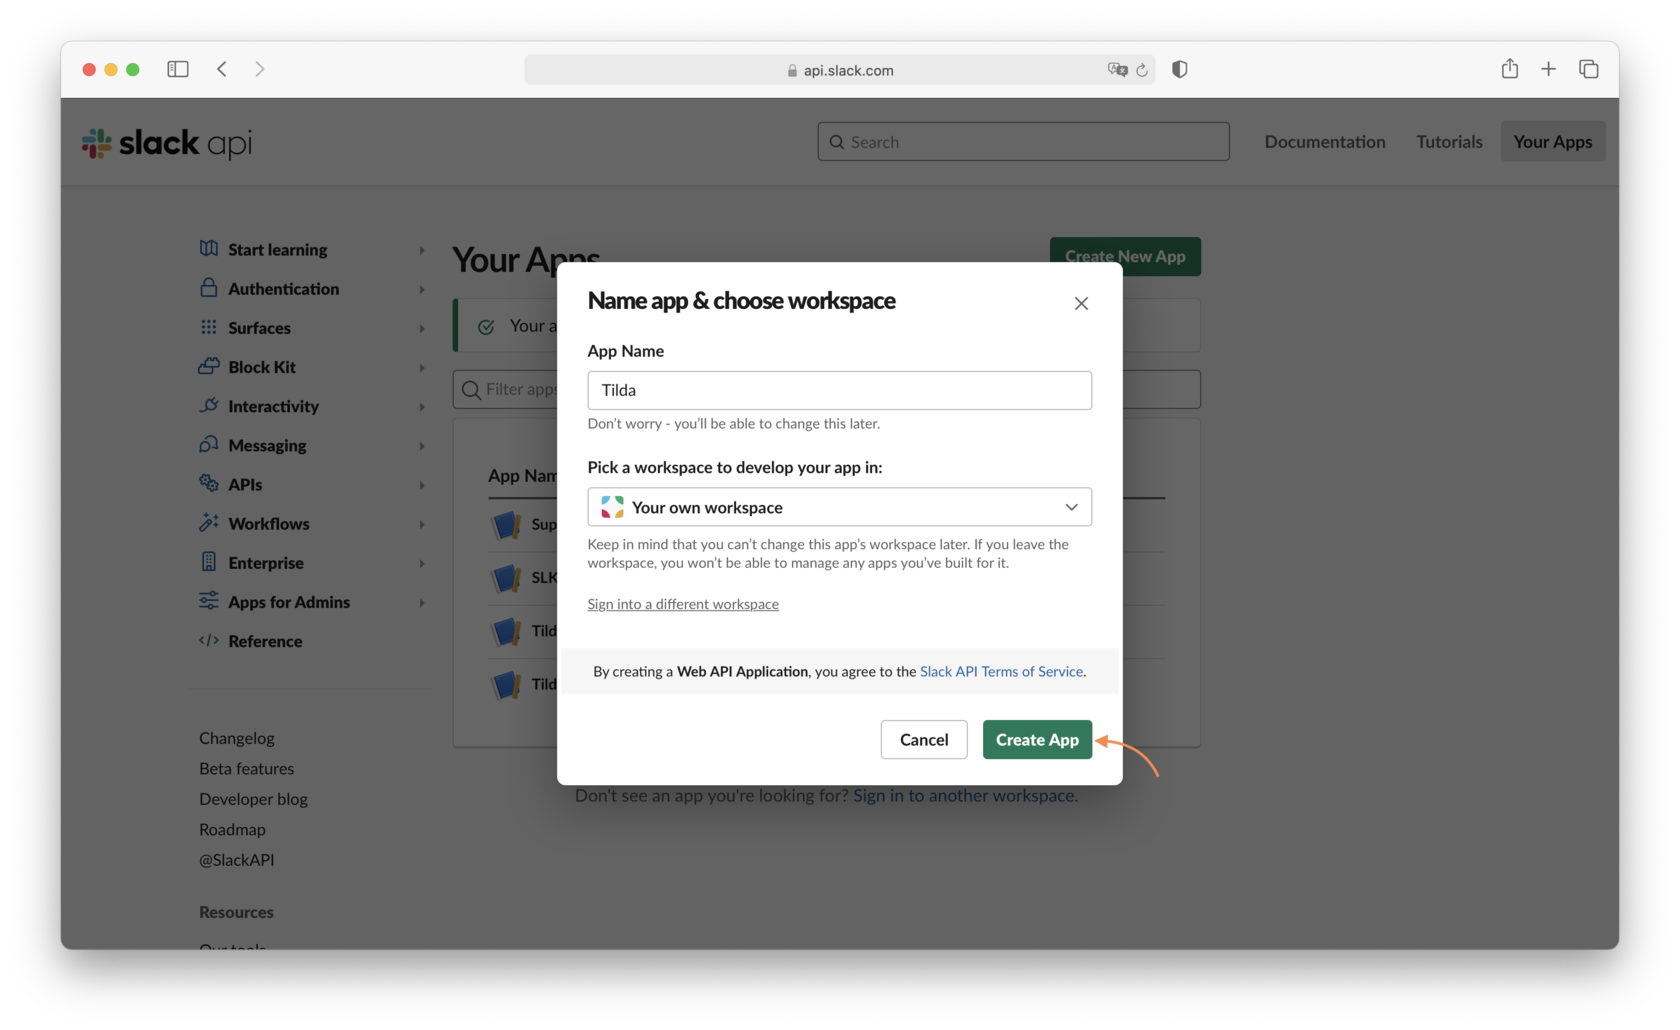Open the workspace picker dropdown
The height and width of the screenshot is (1030, 1680).
coord(839,507)
